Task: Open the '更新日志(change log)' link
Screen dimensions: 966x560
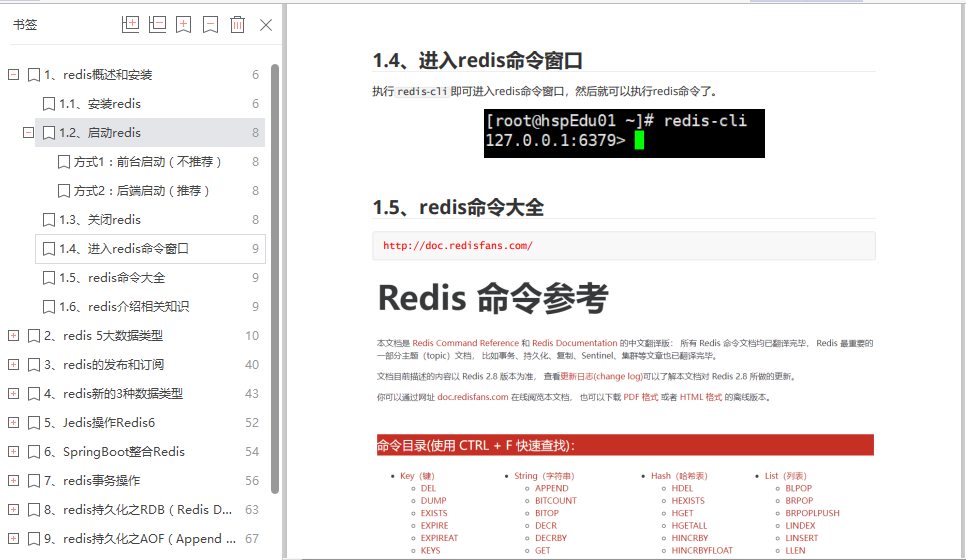Action: pyautogui.click(x=601, y=376)
